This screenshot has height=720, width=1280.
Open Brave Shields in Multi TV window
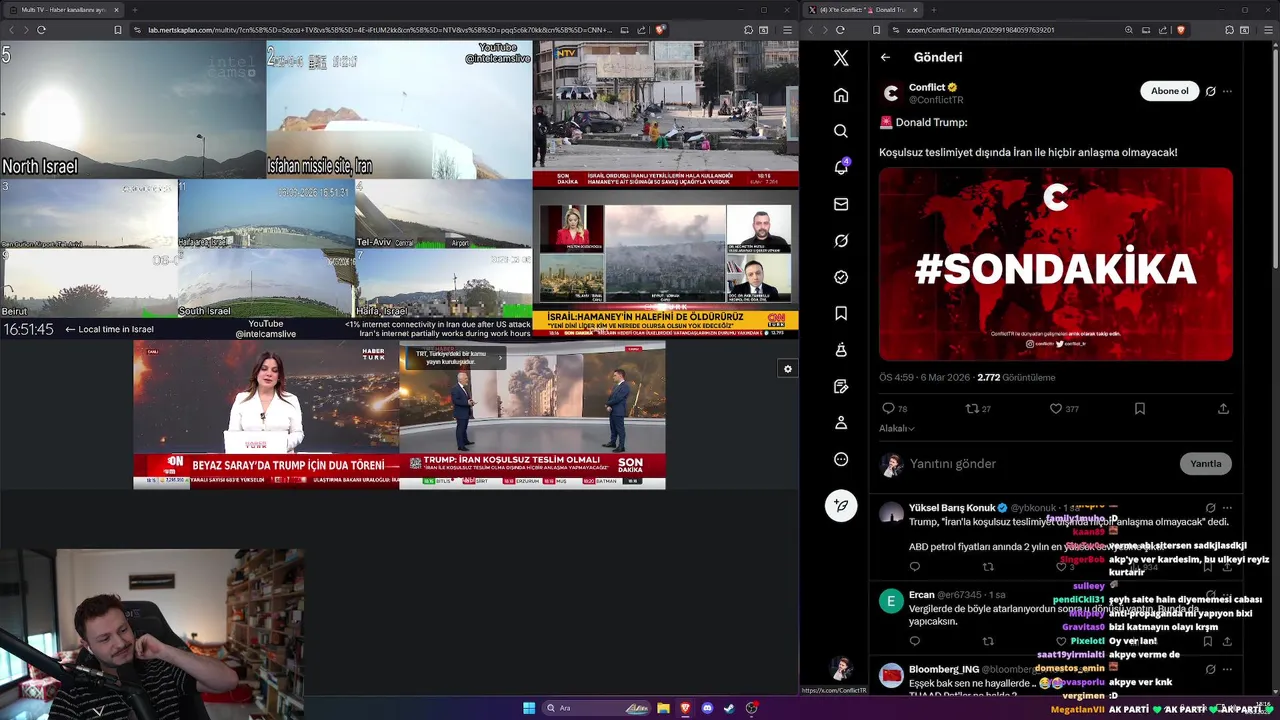[x=660, y=30]
